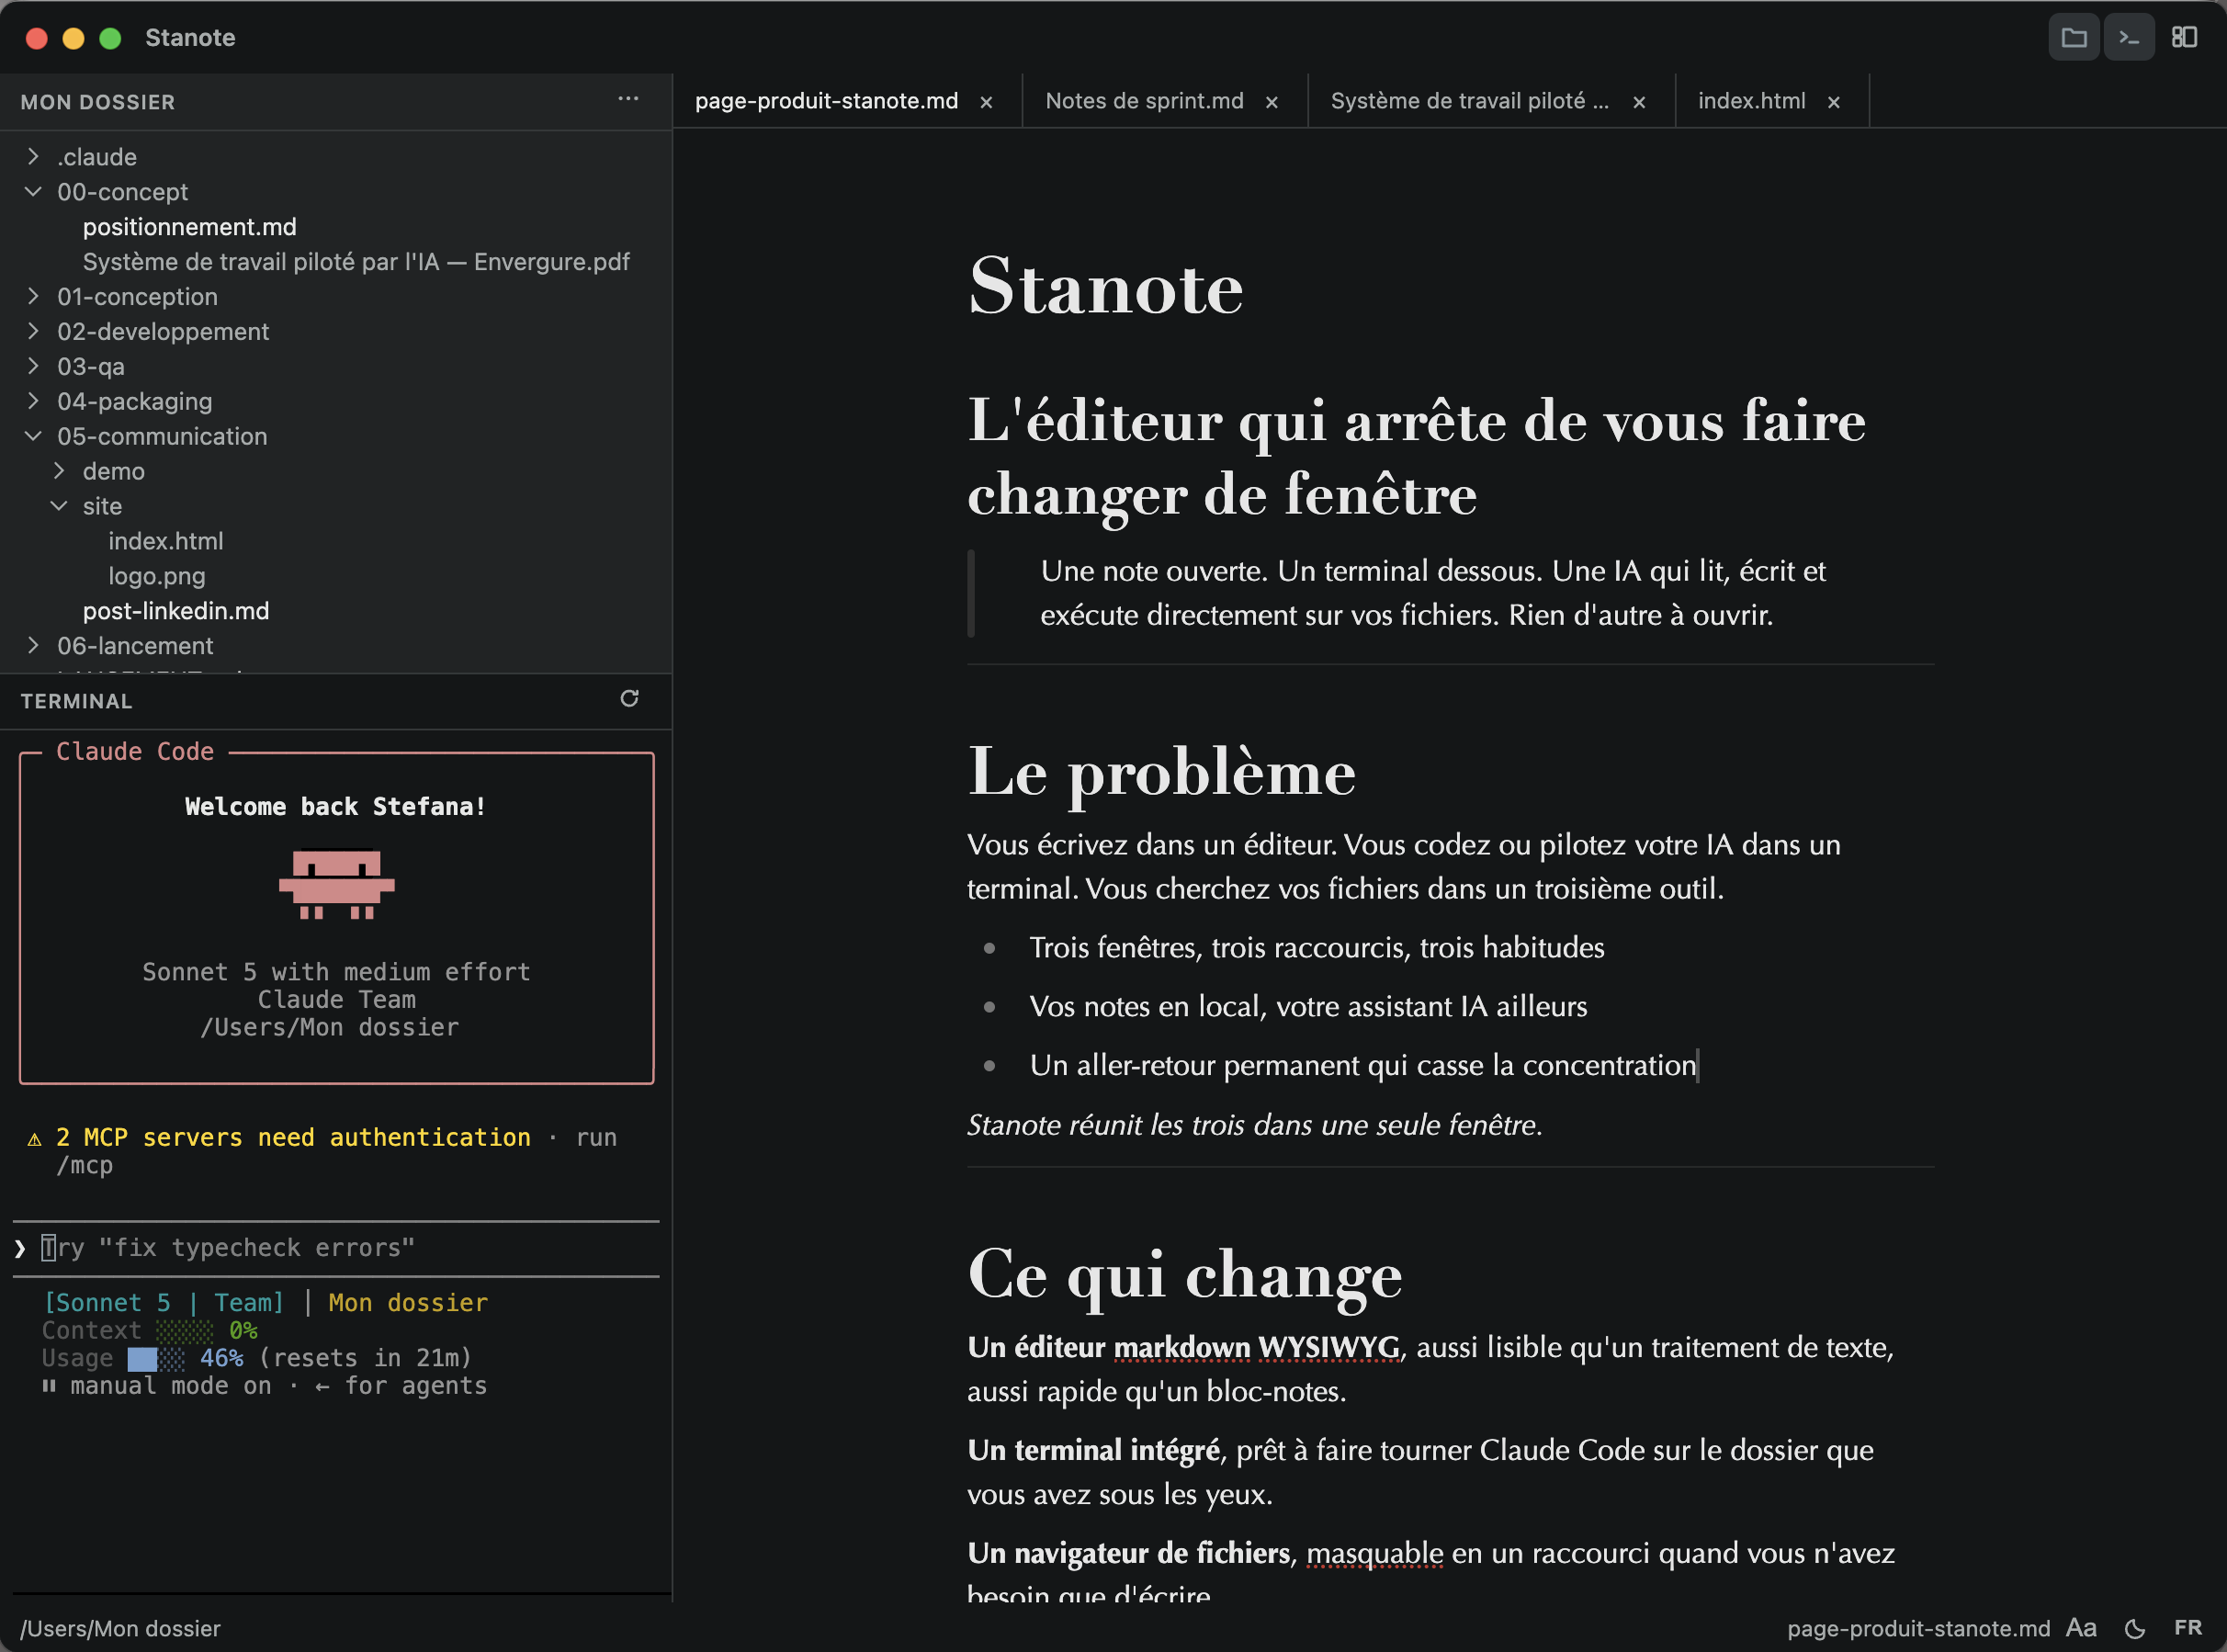
Task: Close the Notes de sprint.md tab
Action: (x=1272, y=102)
